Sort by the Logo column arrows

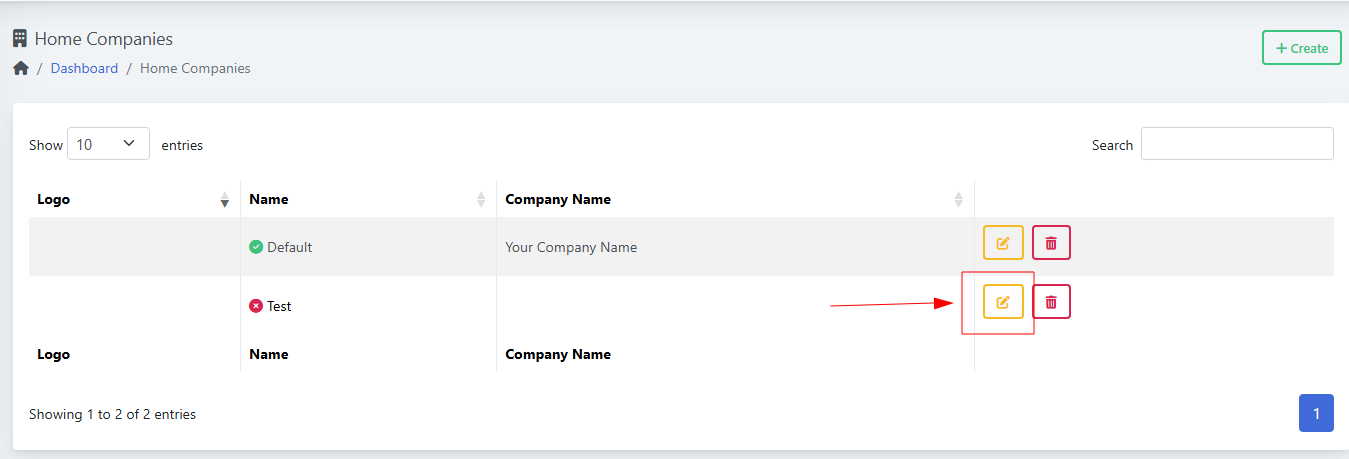[224, 200]
